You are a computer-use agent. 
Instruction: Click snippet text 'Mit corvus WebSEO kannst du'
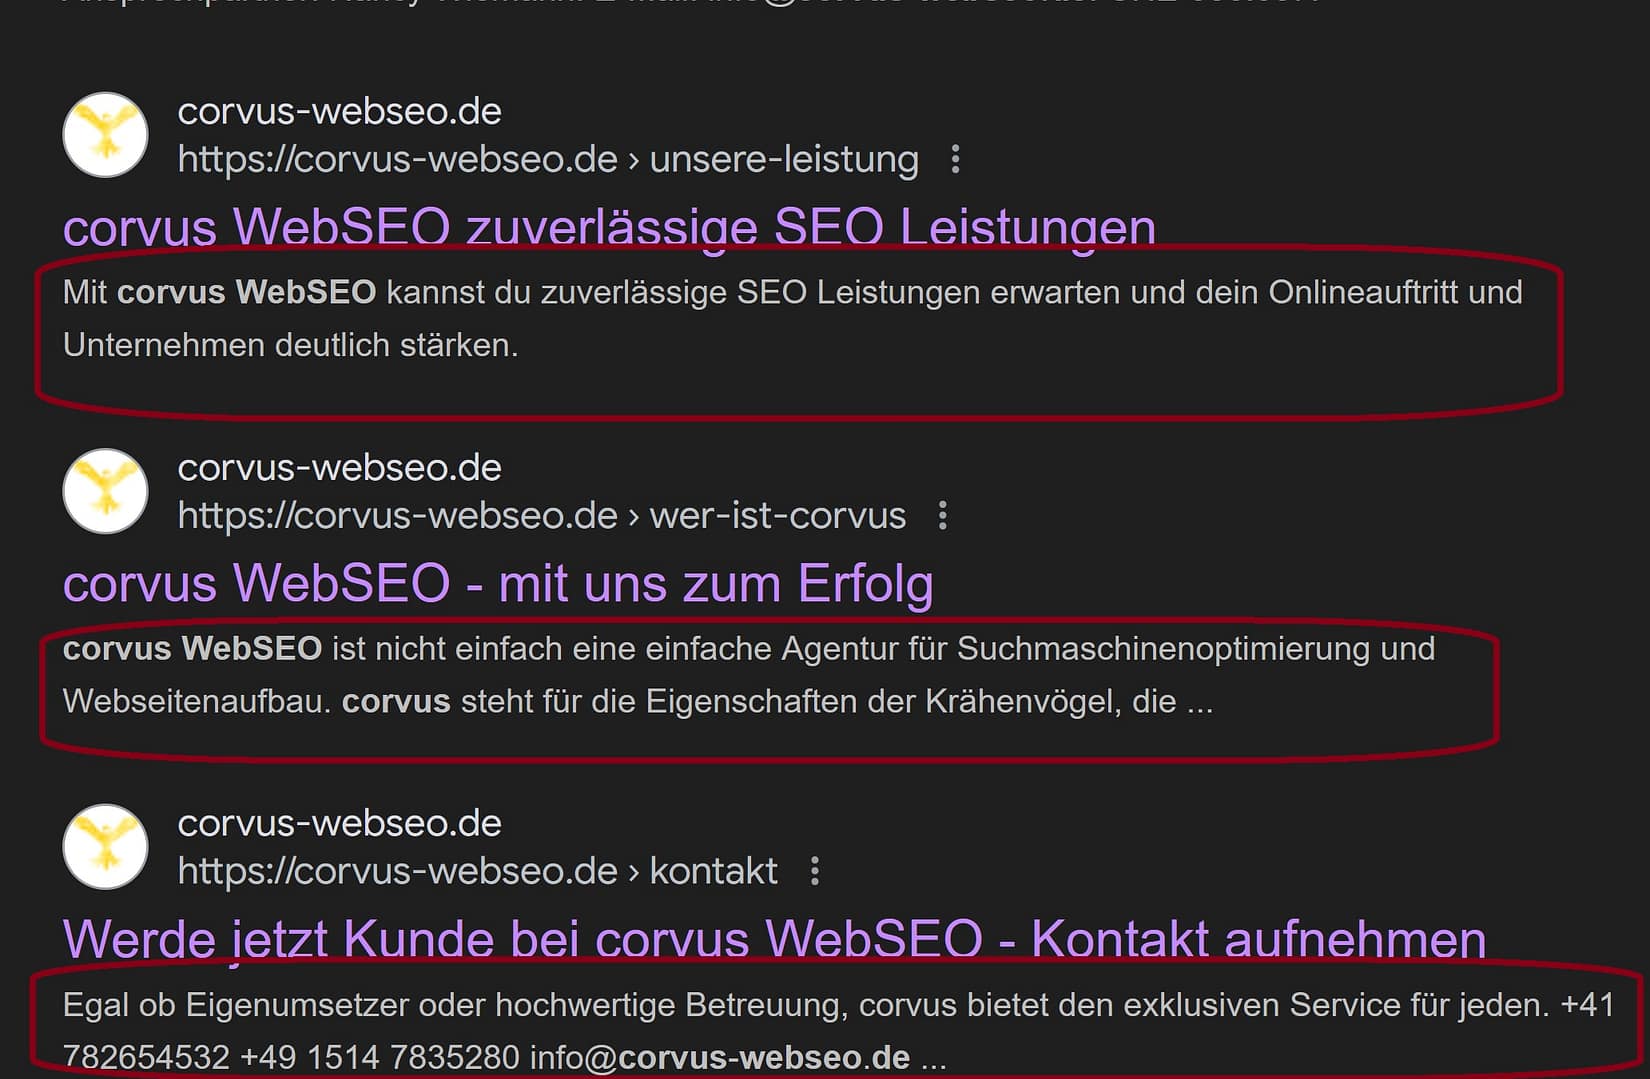point(792,318)
